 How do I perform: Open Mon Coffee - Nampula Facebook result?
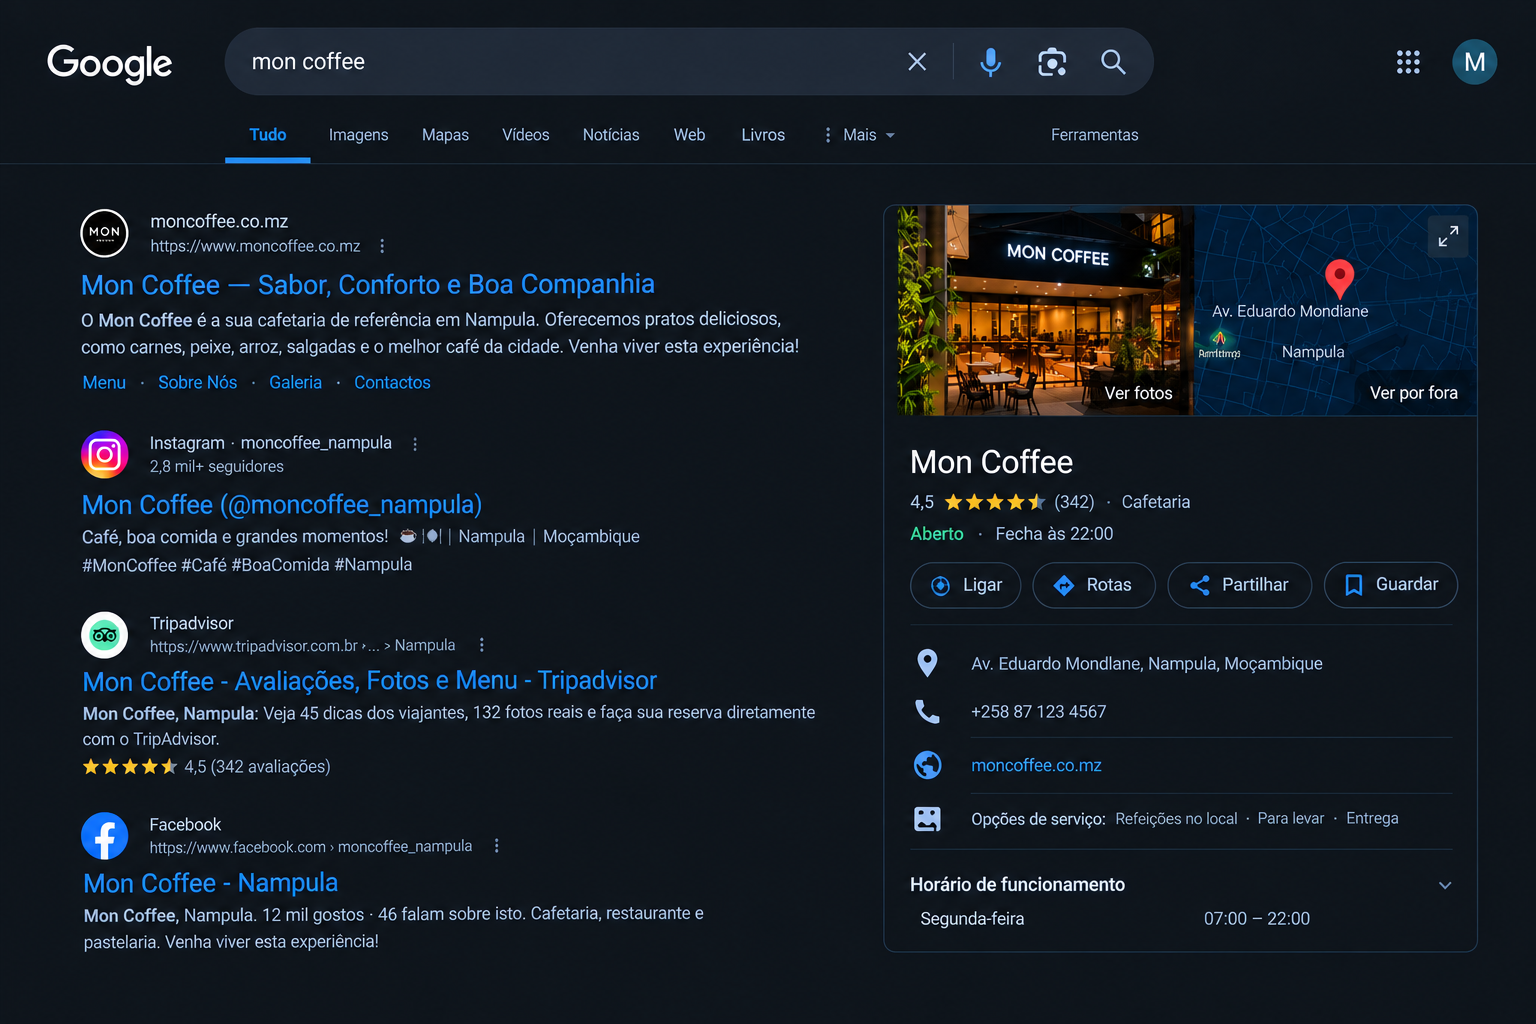[x=211, y=883]
